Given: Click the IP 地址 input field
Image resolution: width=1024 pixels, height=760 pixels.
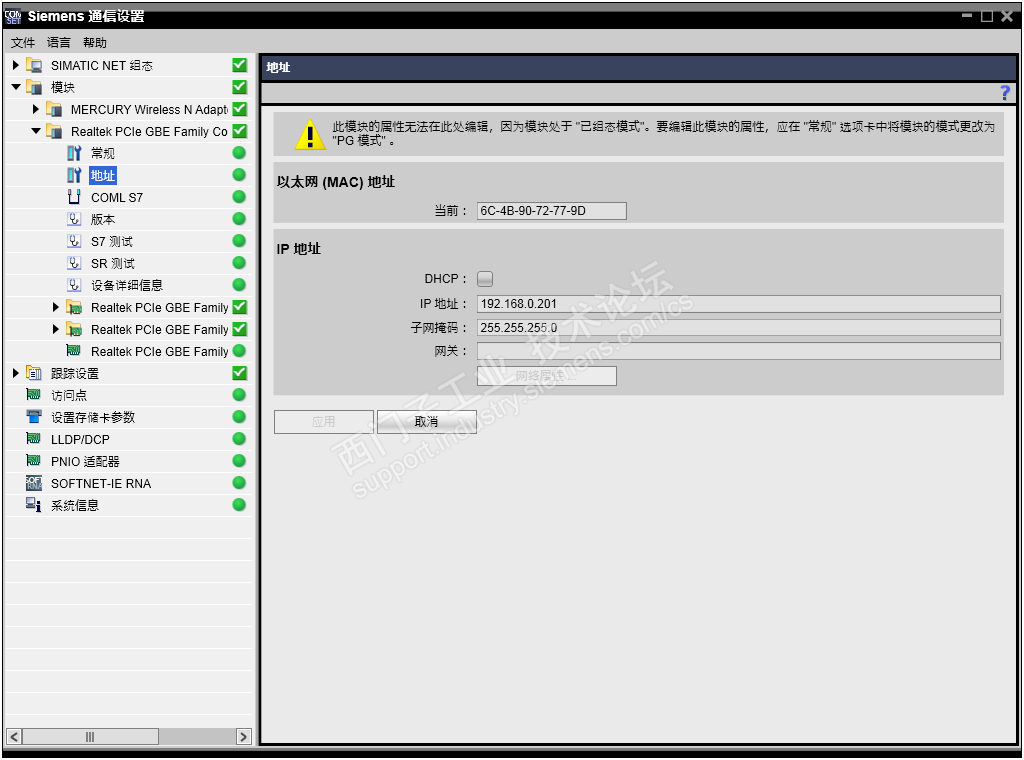Looking at the screenshot, I should click(x=739, y=304).
